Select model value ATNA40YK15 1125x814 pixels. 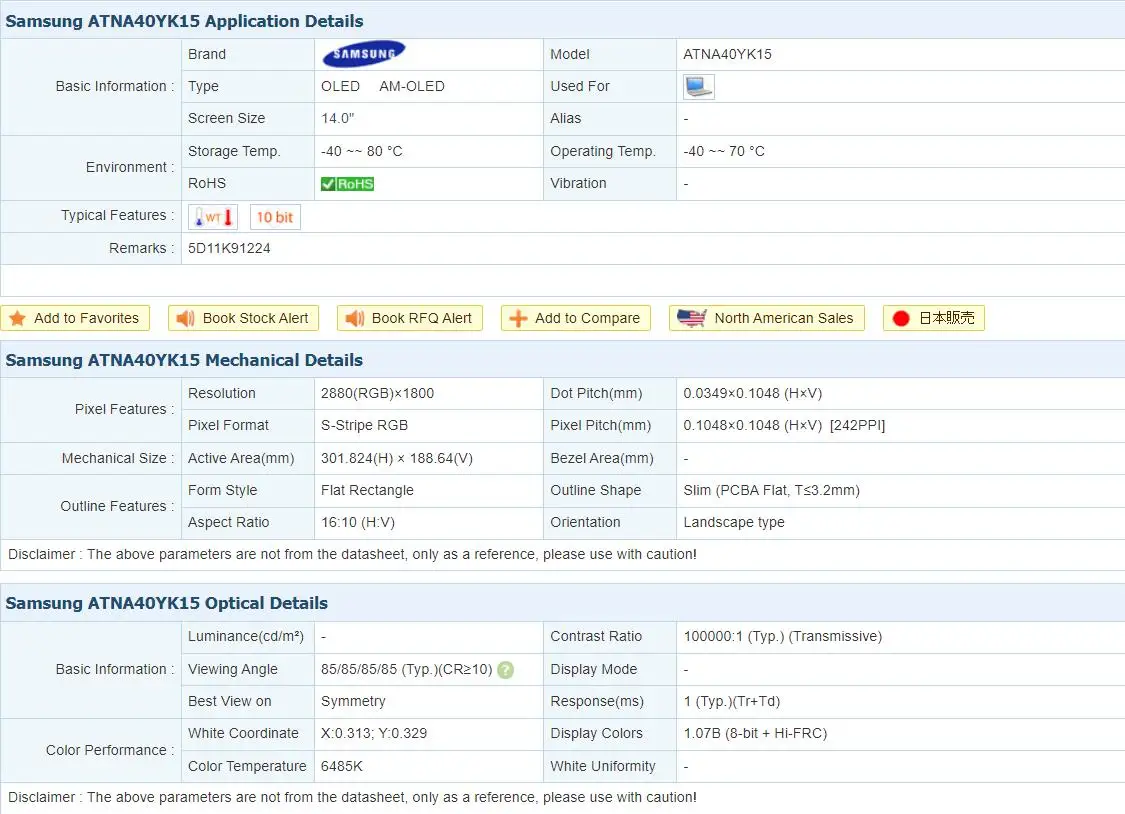[727, 55]
